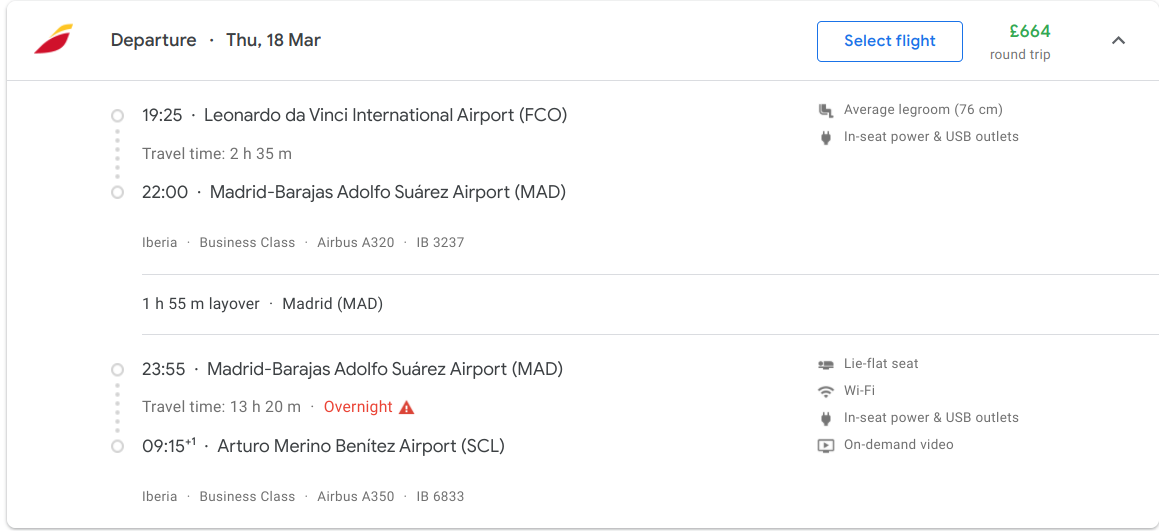The width and height of the screenshot is (1159, 531).
Task: Click flight number IB 6833
Action: coord(440,496)
